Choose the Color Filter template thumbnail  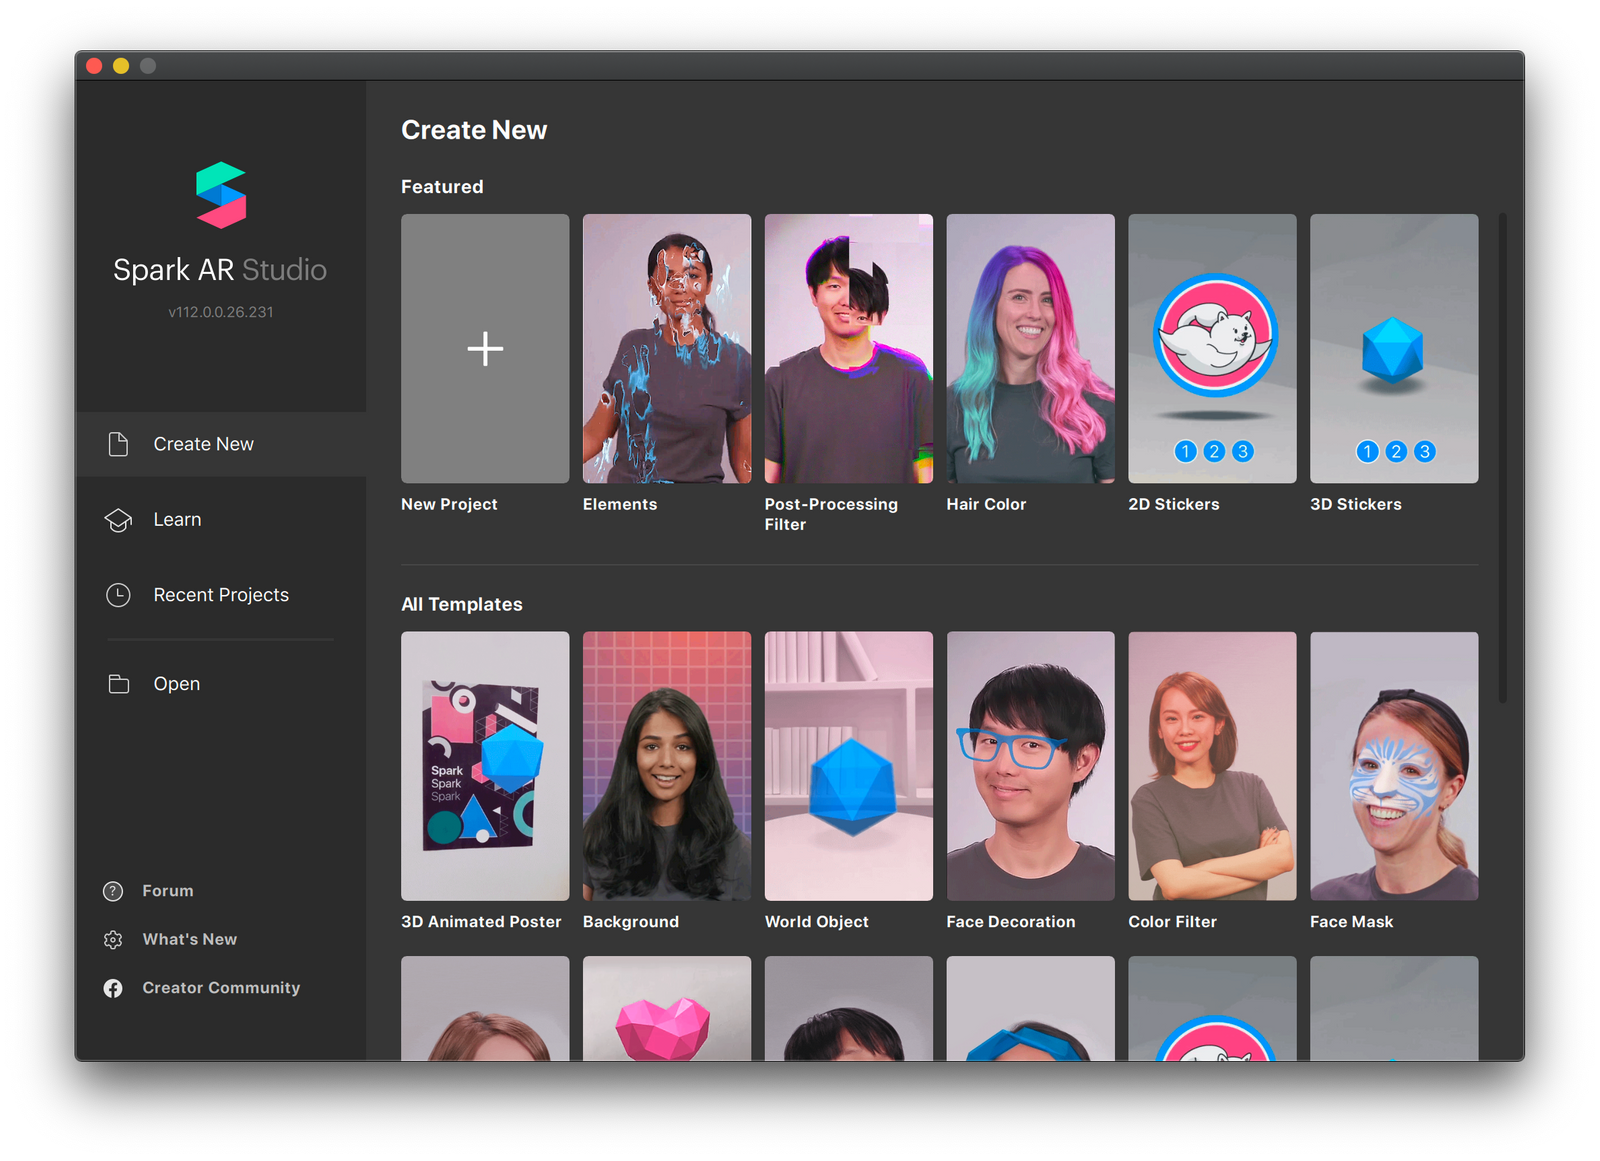click(1213, 766)
